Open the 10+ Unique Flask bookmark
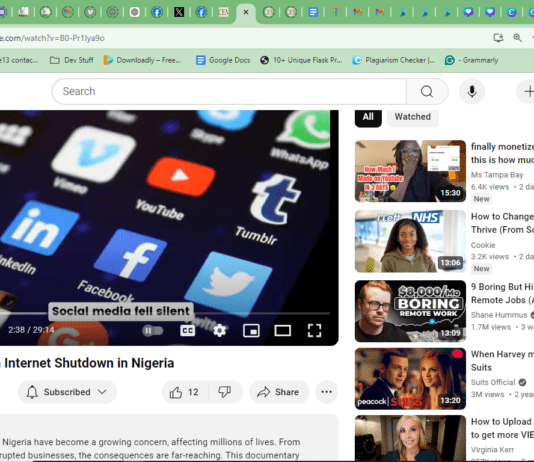Viewport: 534px width, 462px height. click(301, 60)
